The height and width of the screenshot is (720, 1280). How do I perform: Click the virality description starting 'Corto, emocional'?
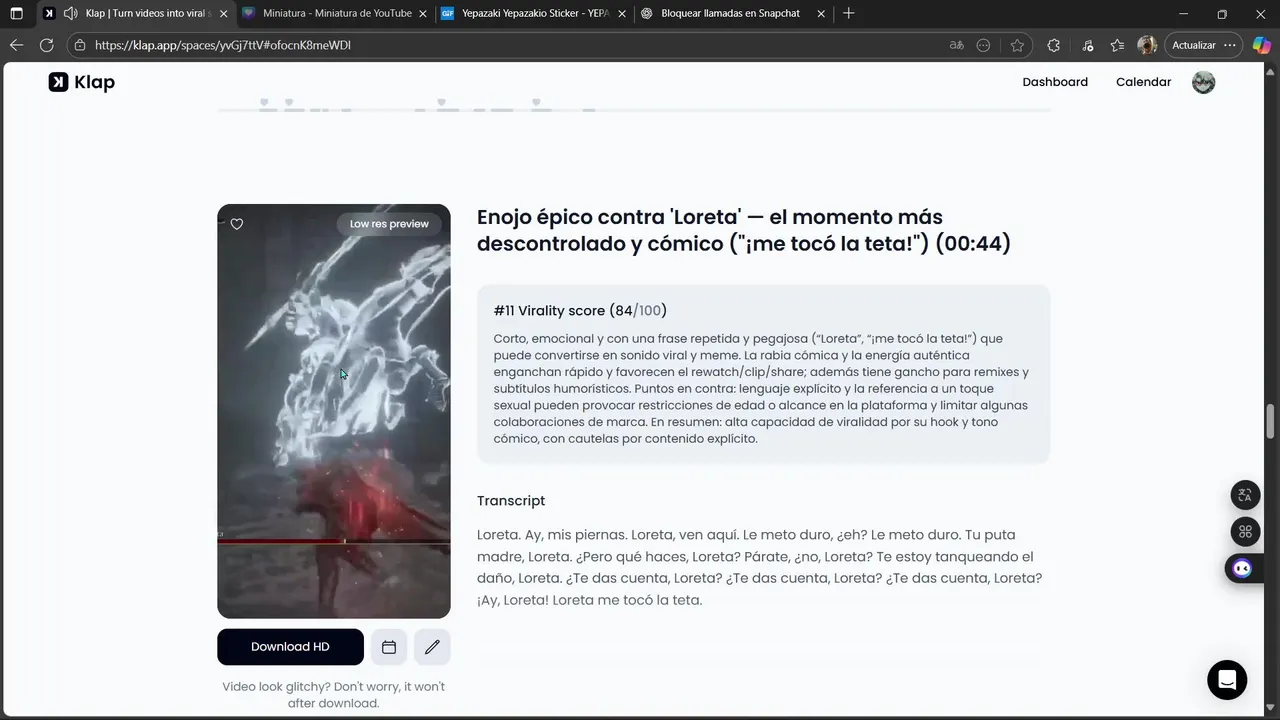(761, 389)
